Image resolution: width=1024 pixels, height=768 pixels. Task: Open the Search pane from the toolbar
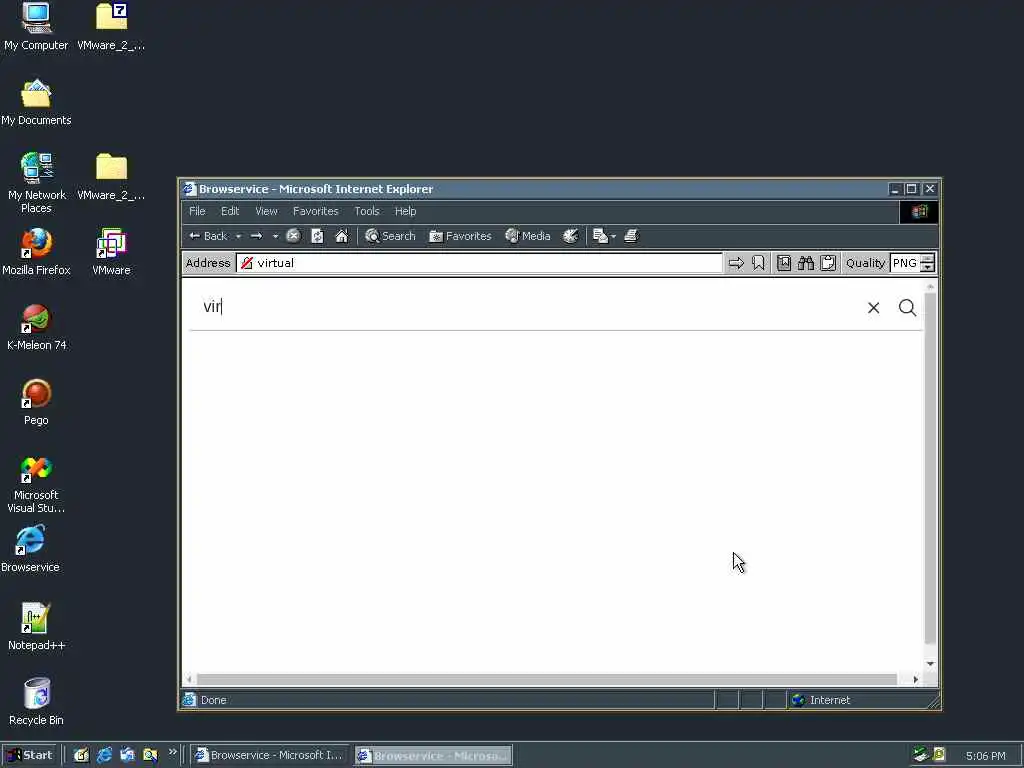(x=390, y=236)
